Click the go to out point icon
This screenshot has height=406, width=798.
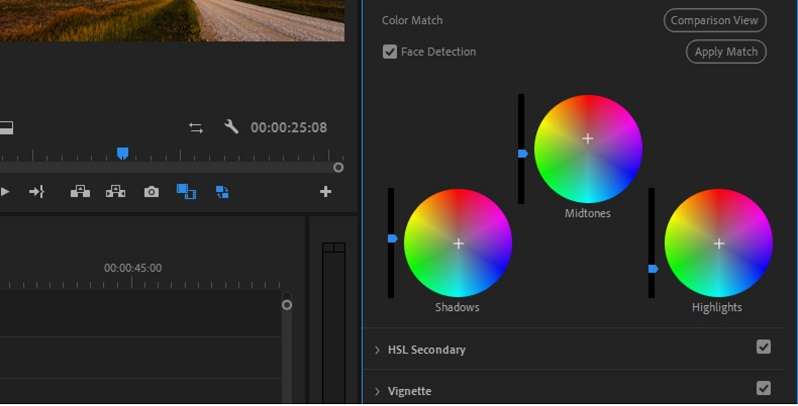[x=37, y=192]
